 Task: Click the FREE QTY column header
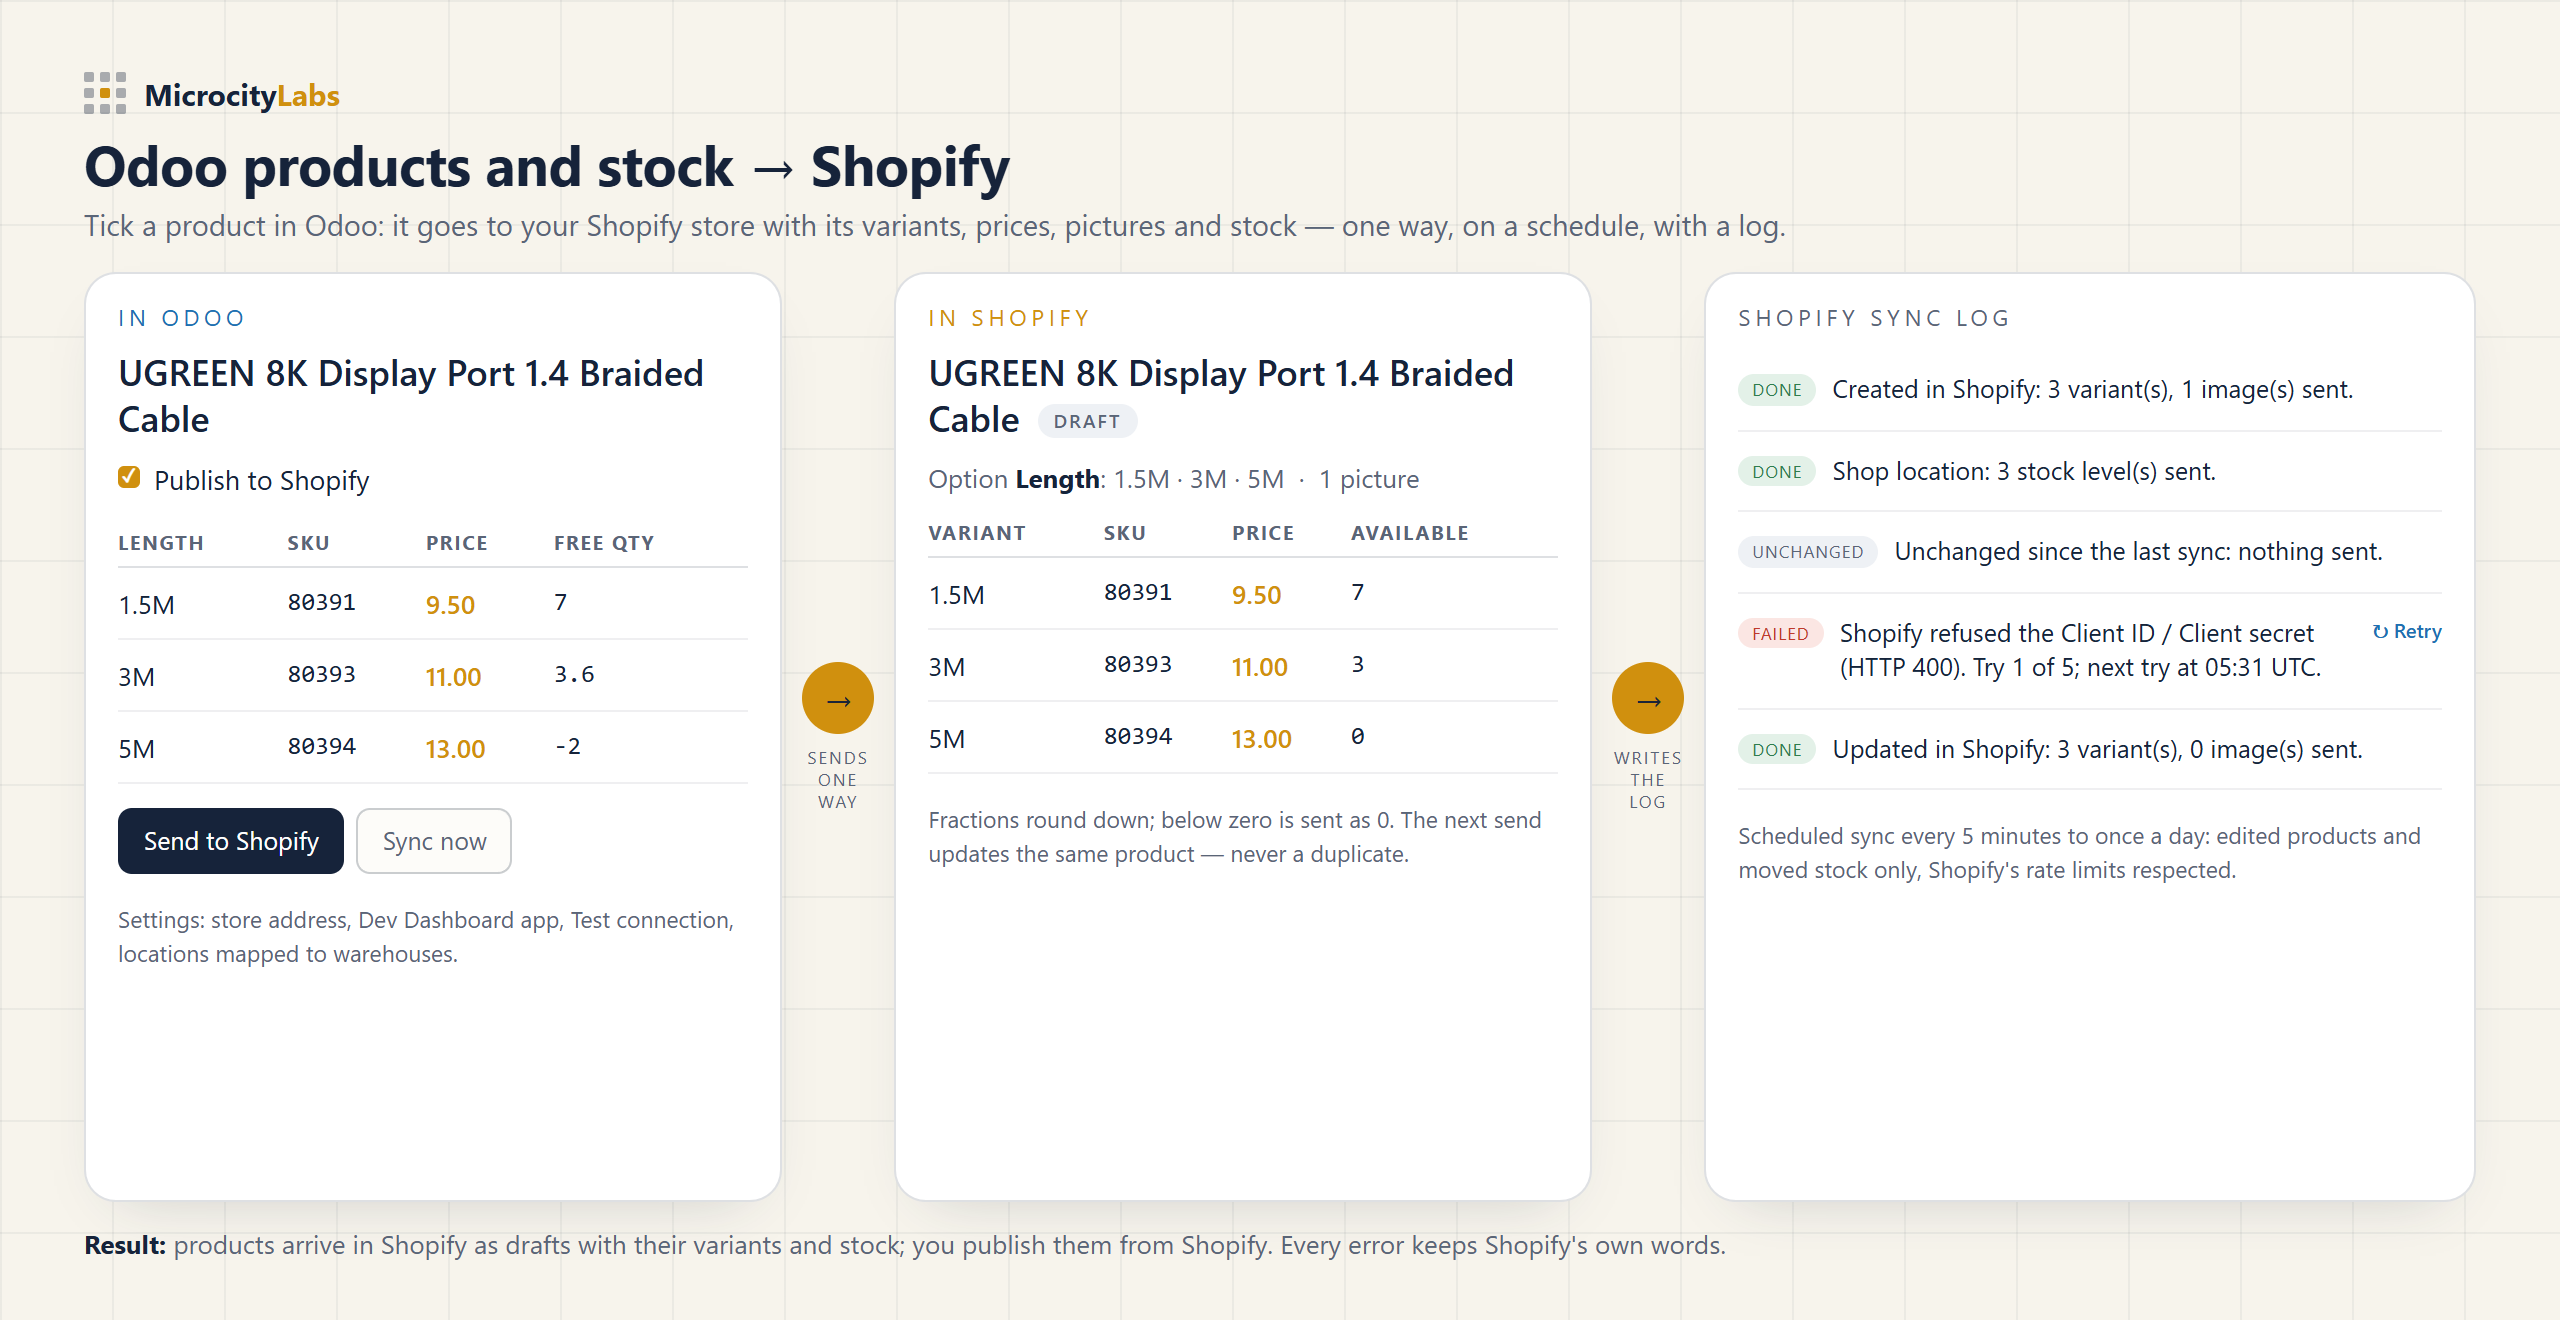tap(604, 542)
